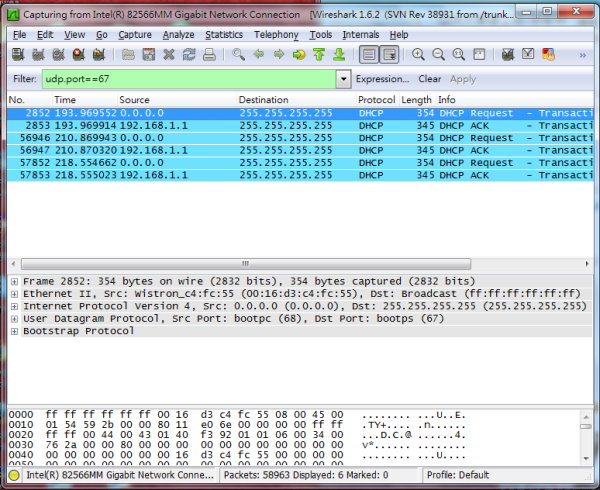
Task: Open the capture interfaces list icon
Action: pos(17,55)
